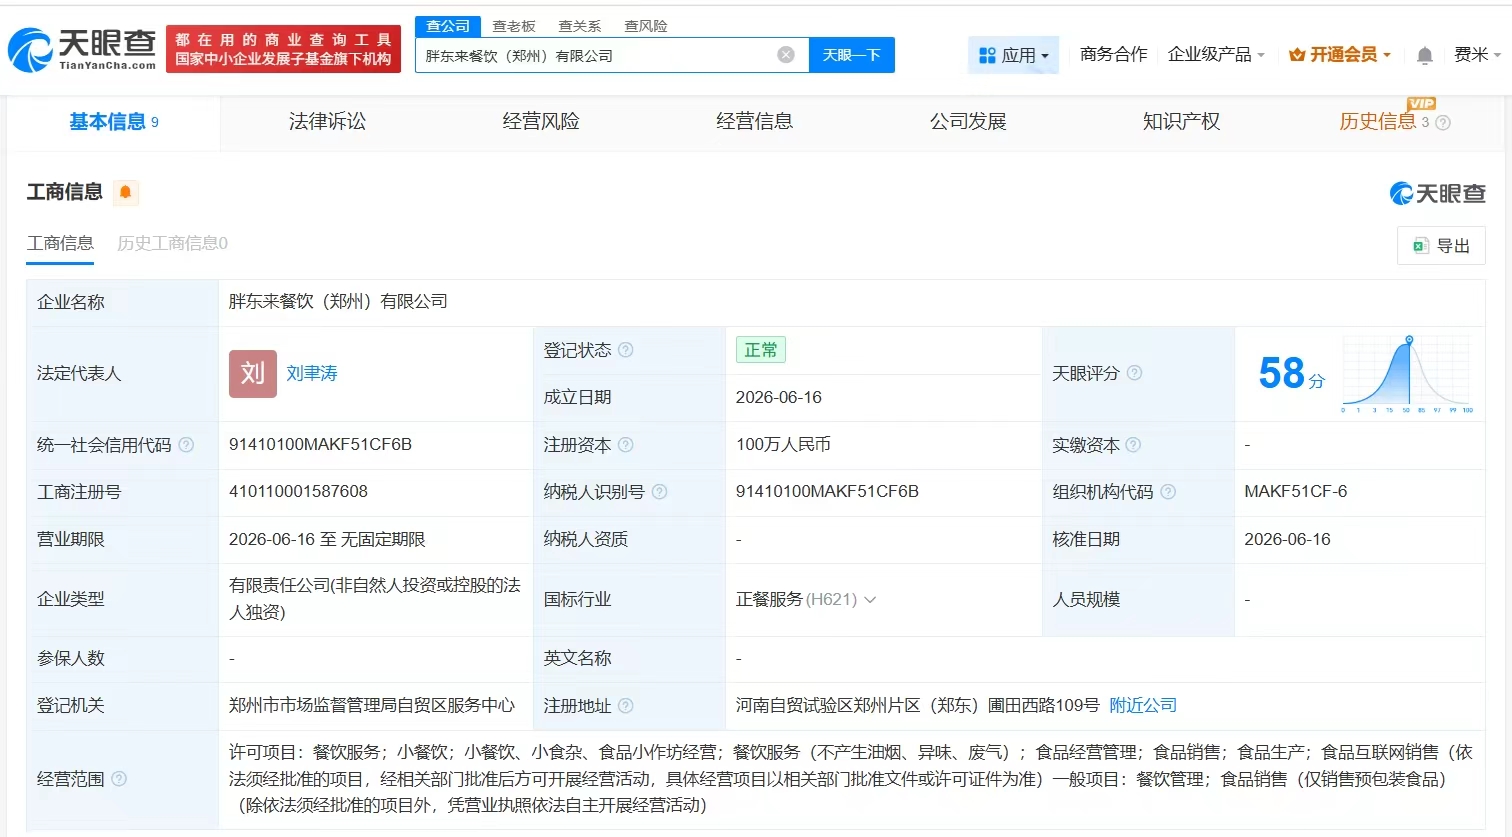
Task: Switch to the 经营风险 tab
Action: (x=541, y=122)
